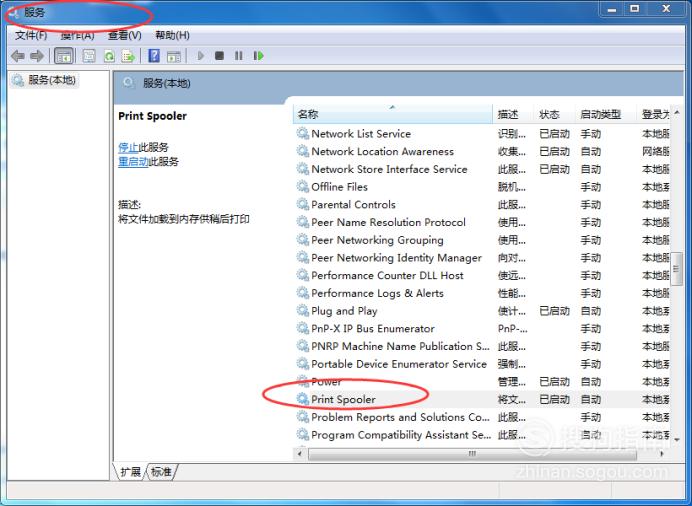Click the Restart Service icon
This screenshot has width=692, height=506.
pos(259,56)
